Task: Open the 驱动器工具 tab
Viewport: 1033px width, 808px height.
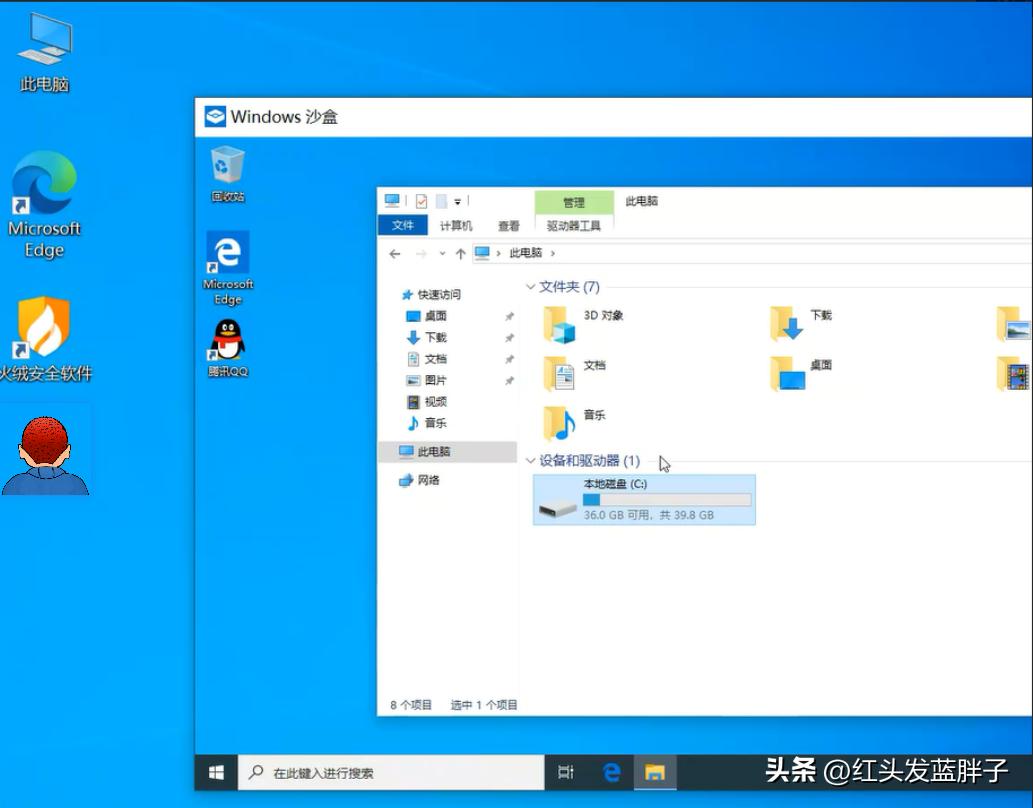Action: coord(575,224)
